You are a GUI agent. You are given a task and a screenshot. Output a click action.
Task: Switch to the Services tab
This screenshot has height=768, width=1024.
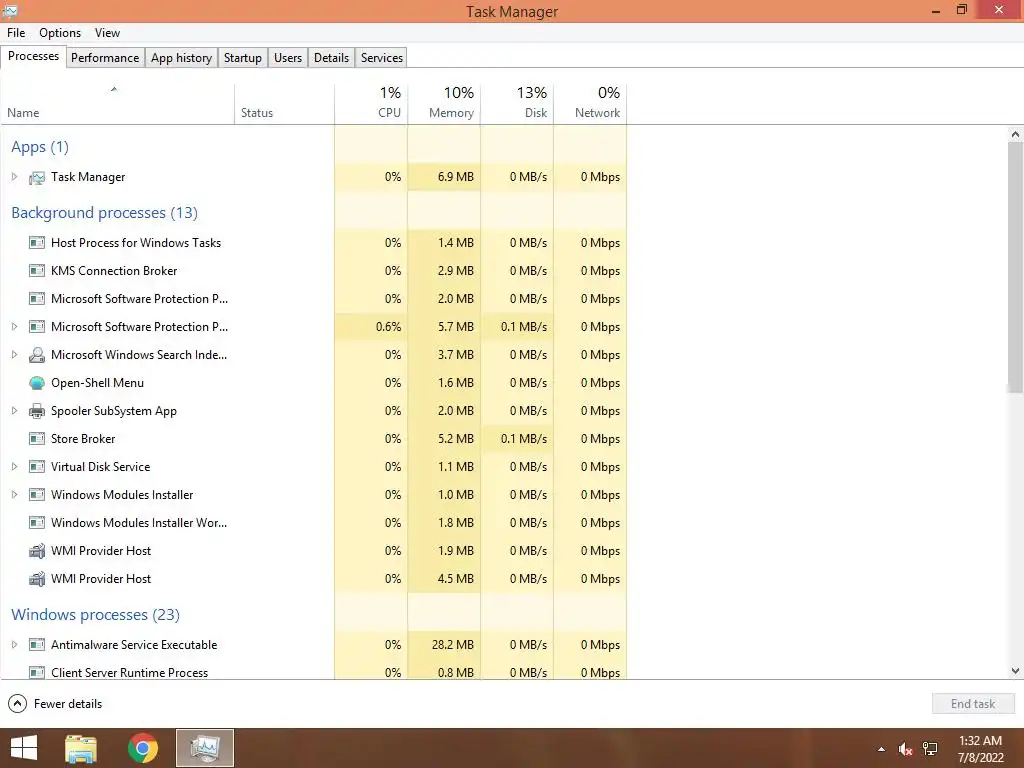click(382, 57)
